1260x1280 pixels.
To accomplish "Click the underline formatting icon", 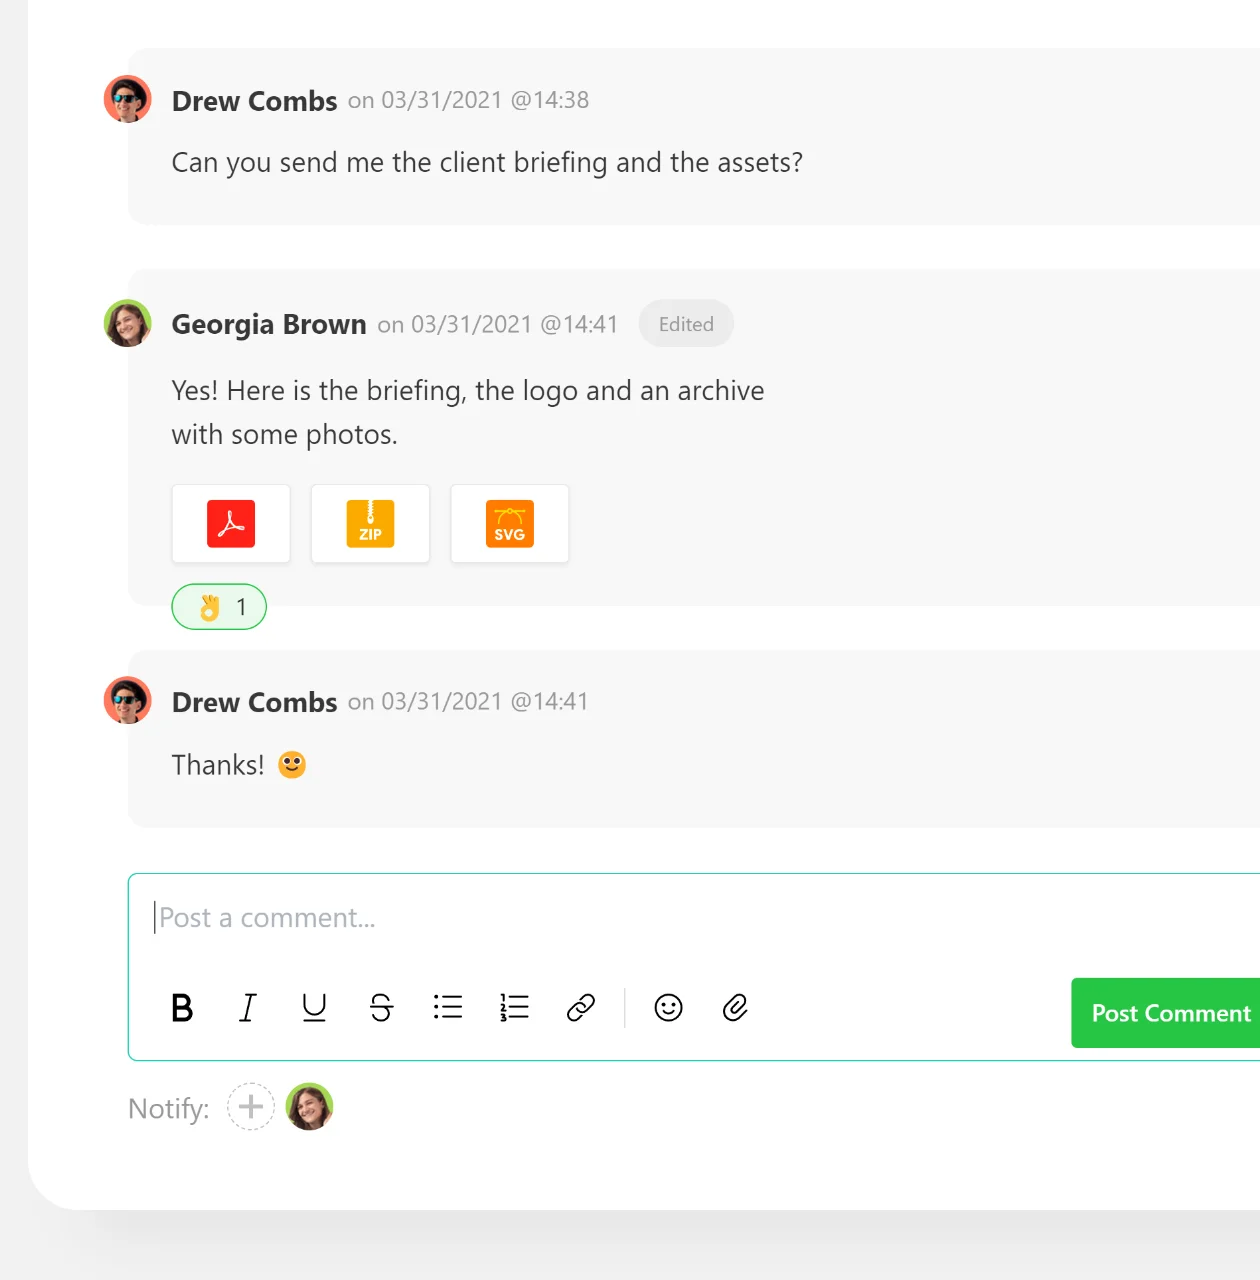I will point(314,1007).
